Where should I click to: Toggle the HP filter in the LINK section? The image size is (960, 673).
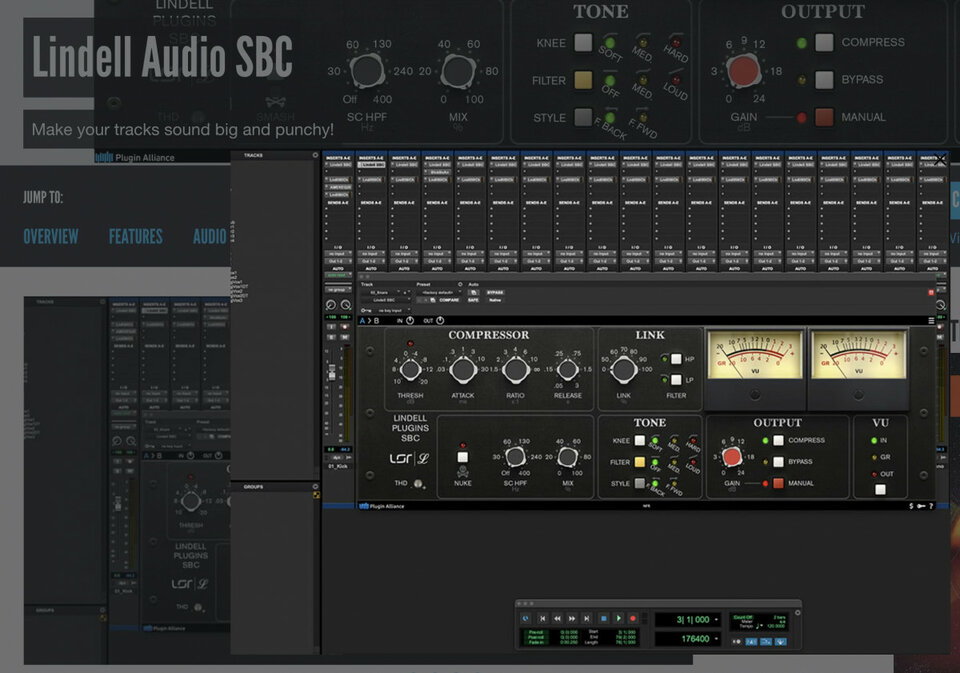(x=675, y=360)
